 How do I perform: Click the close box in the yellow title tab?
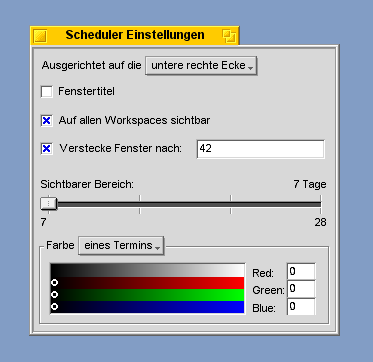[40, 36]
